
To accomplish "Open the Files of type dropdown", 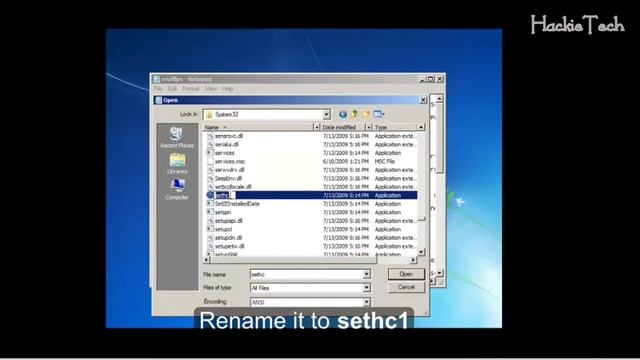I will coord(367,288).
